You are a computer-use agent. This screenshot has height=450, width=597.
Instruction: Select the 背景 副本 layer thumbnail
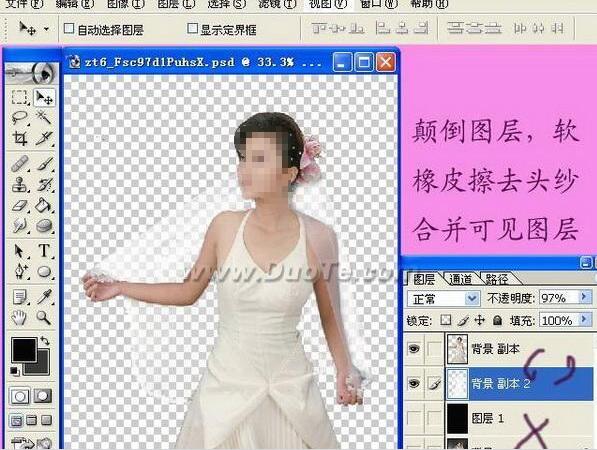click(x=457, y=348)
